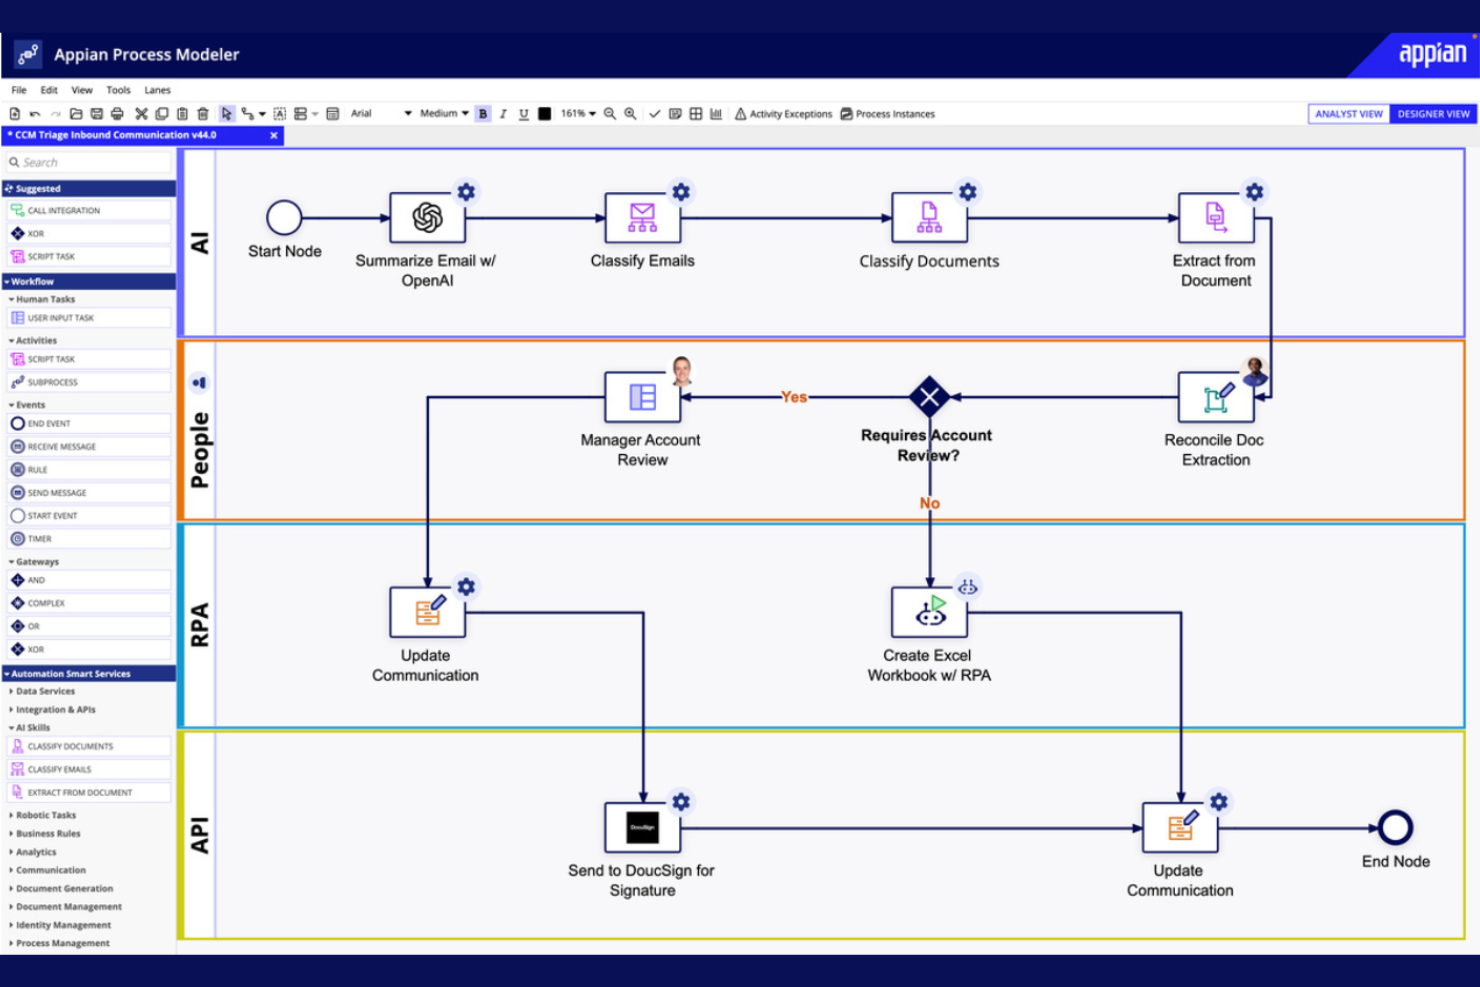
Task: Activate the pointer selection tool
Action: 228,113
